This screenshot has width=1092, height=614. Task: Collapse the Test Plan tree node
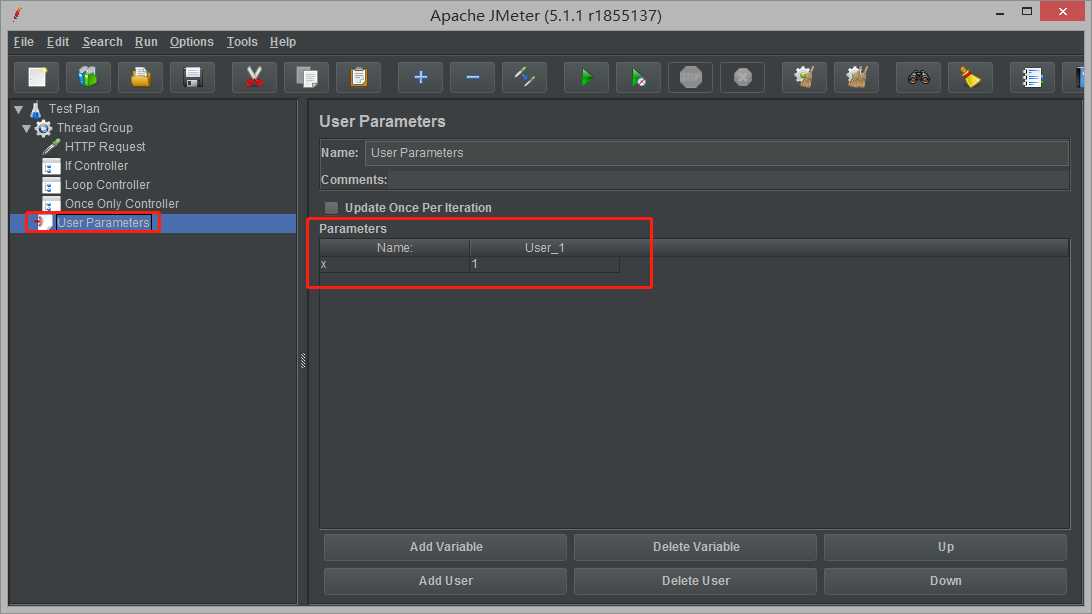coord(19,109)
